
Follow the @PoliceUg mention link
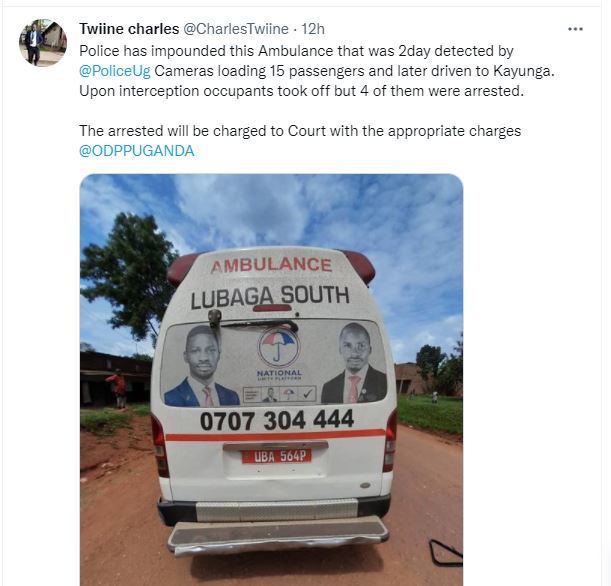click(x=115, y=71)
